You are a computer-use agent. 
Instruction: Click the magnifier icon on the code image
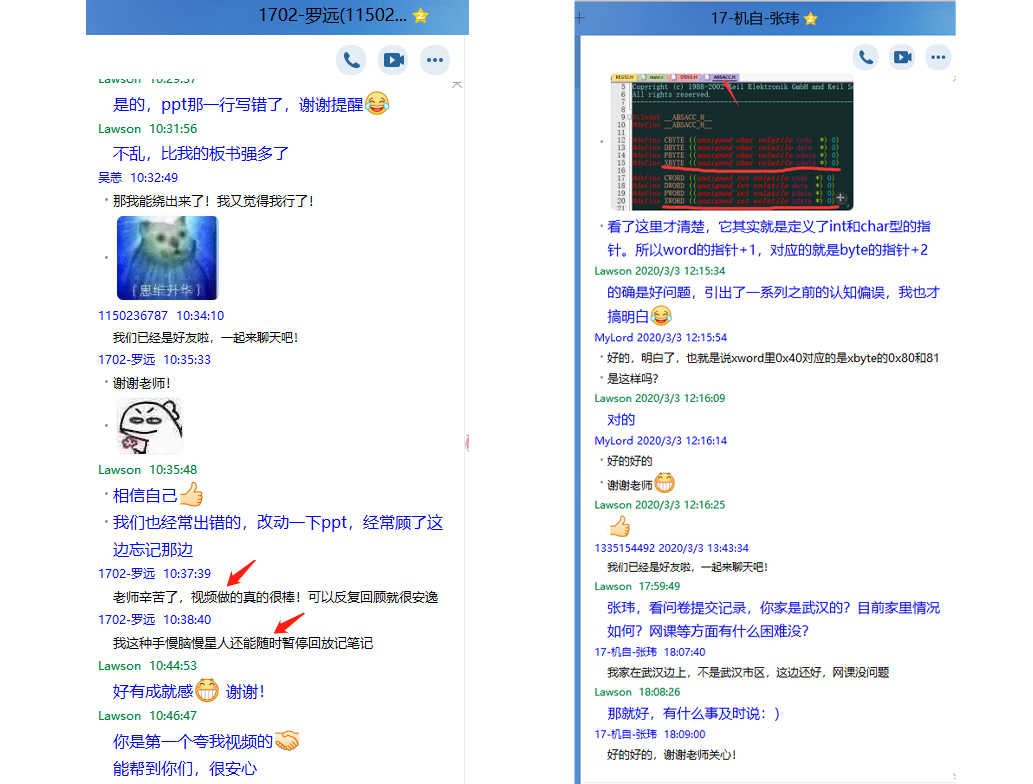coord(841,199)
